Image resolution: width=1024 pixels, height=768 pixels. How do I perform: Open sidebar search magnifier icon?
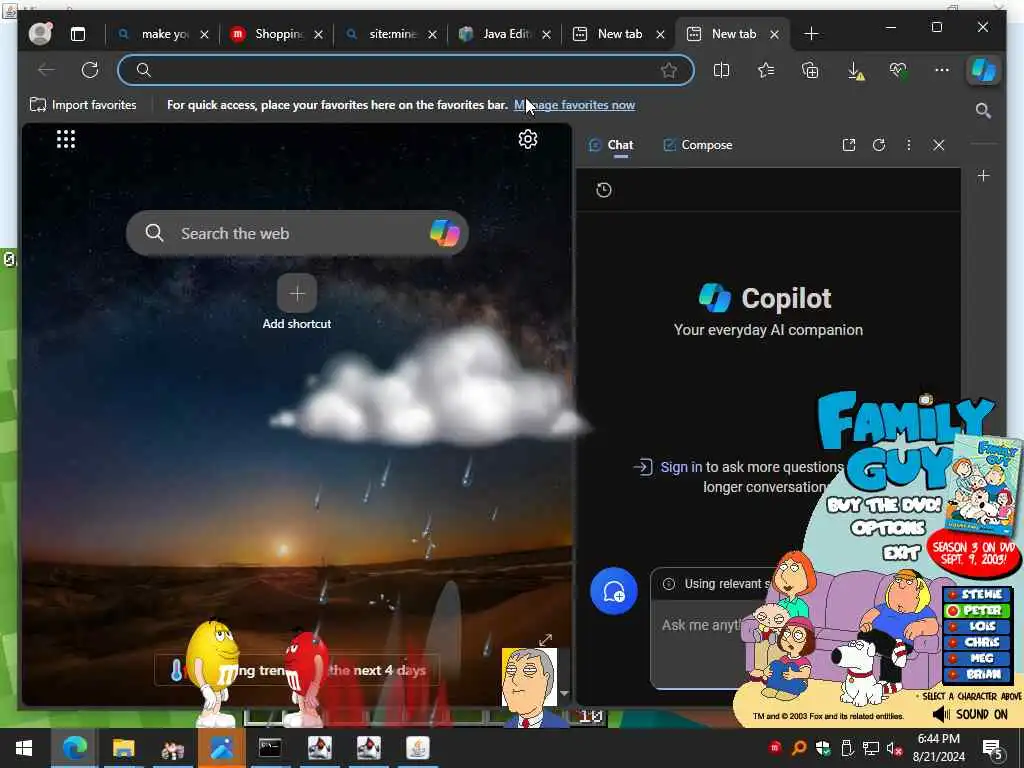pos(983,111)
